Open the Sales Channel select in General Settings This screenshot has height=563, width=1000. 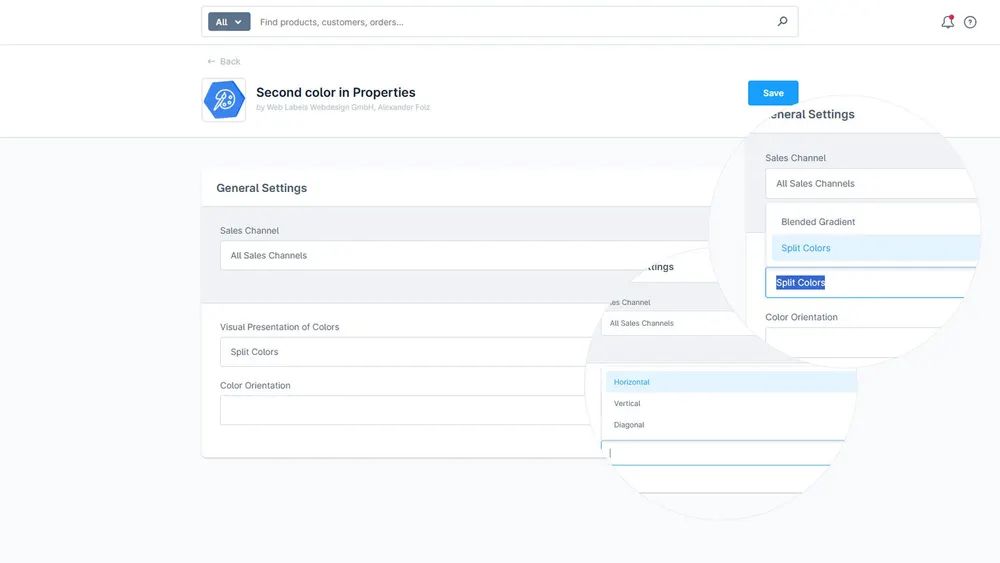click(x=466, y=255)
